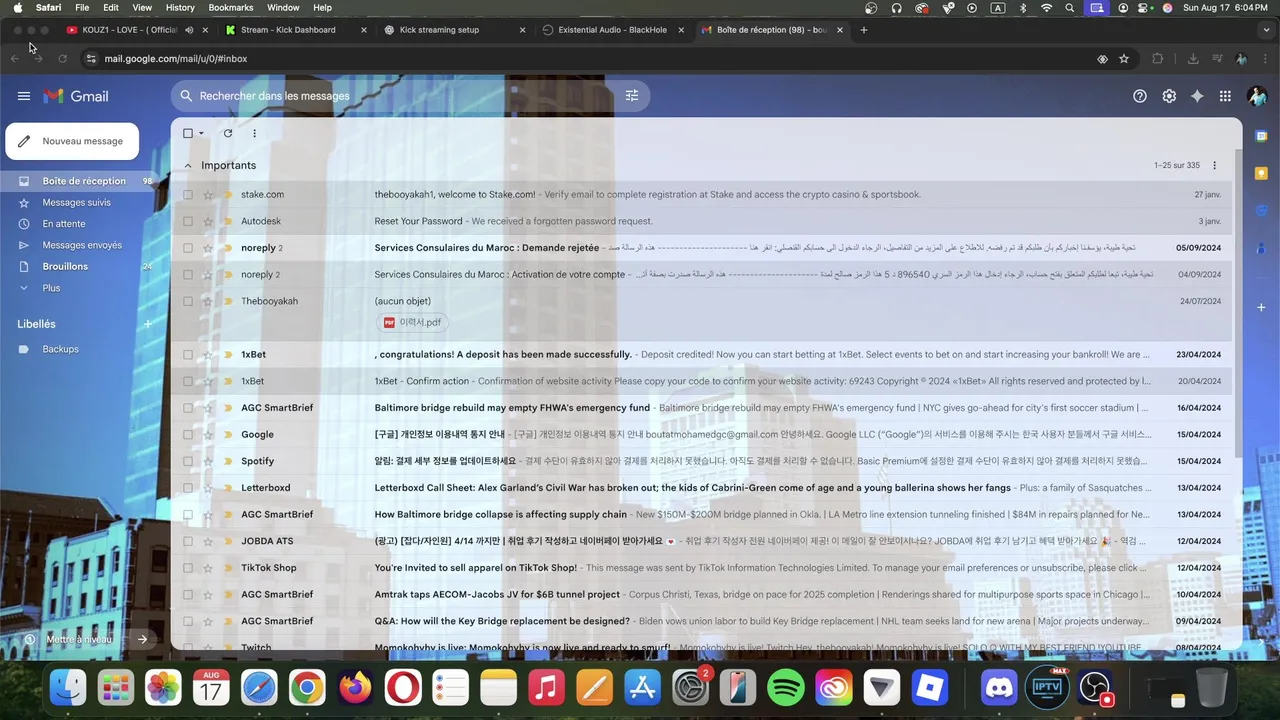Get add-ons plus icon in side panel
Screen dimensions: 1280x720
tap(1262, 308)
